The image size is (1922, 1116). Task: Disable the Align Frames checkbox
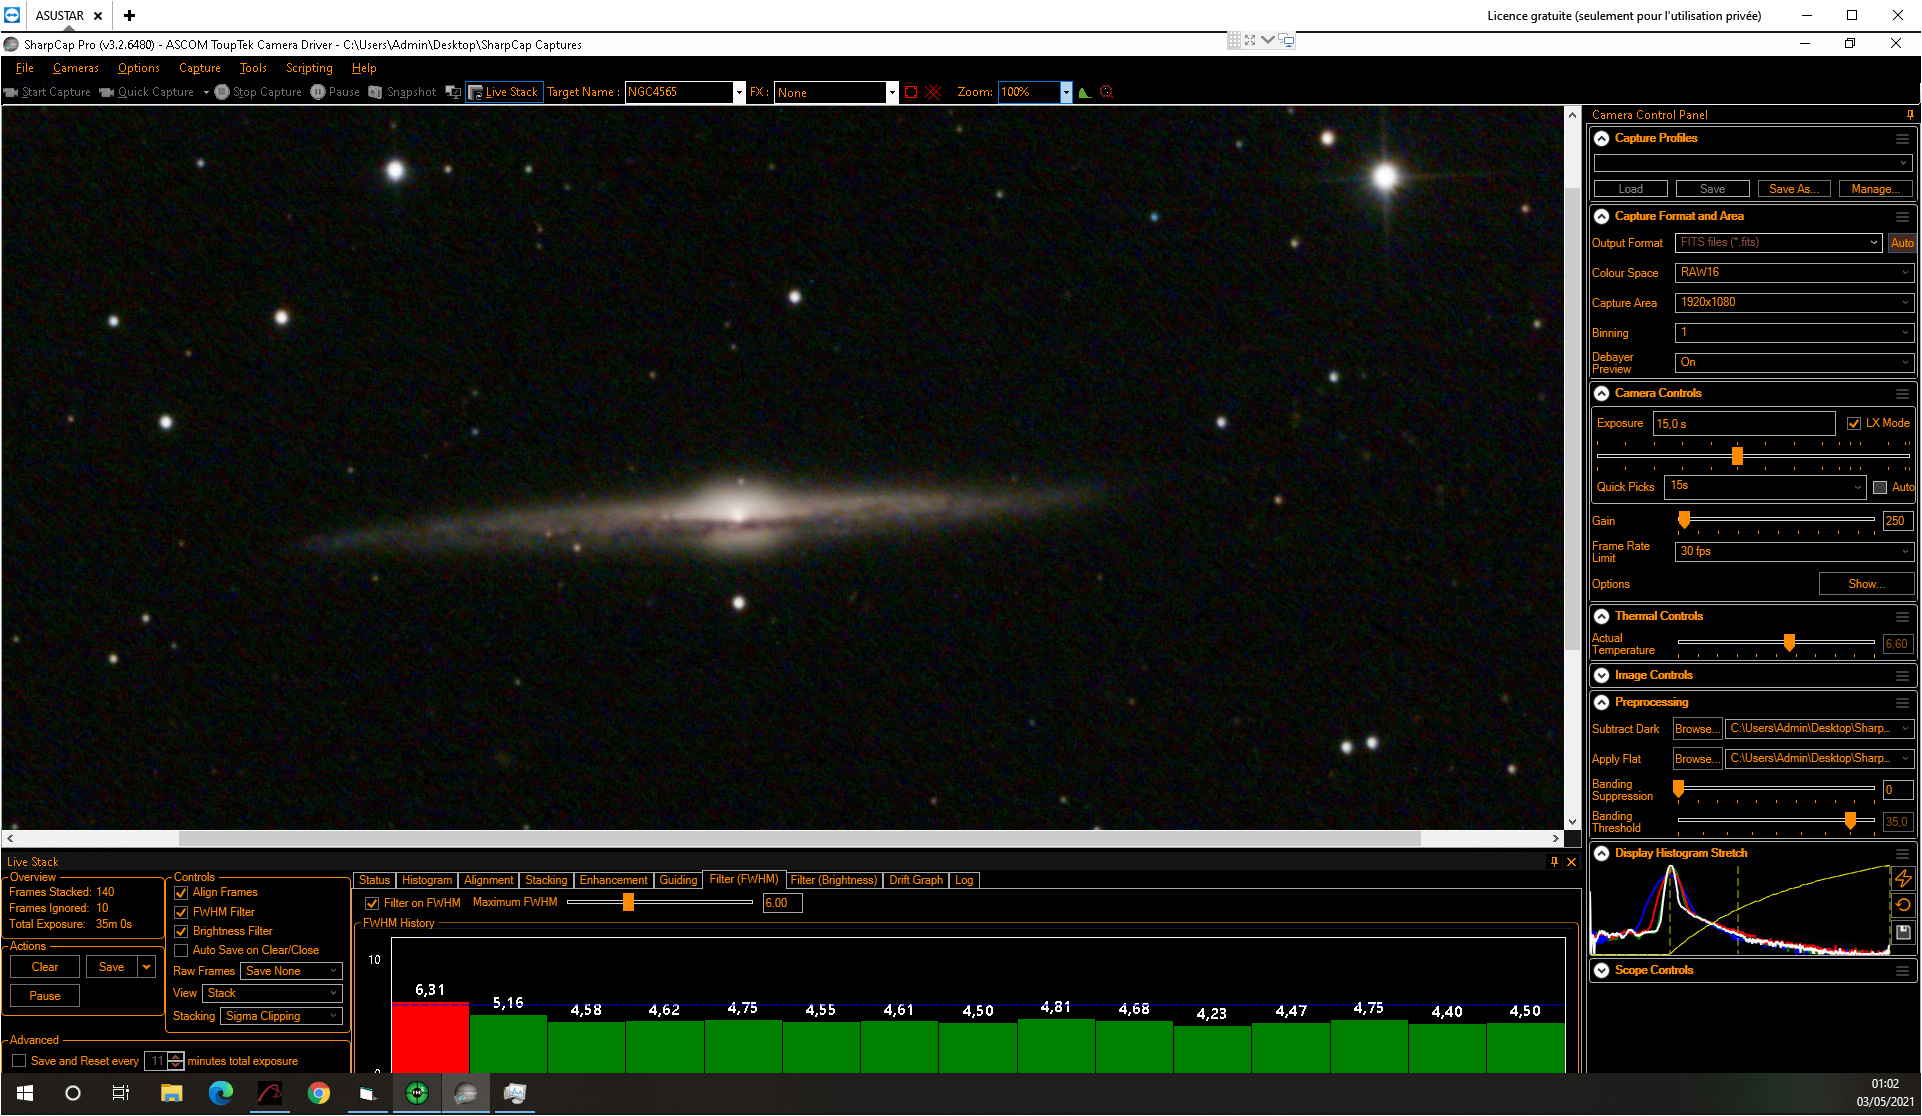tap(181, 893)
